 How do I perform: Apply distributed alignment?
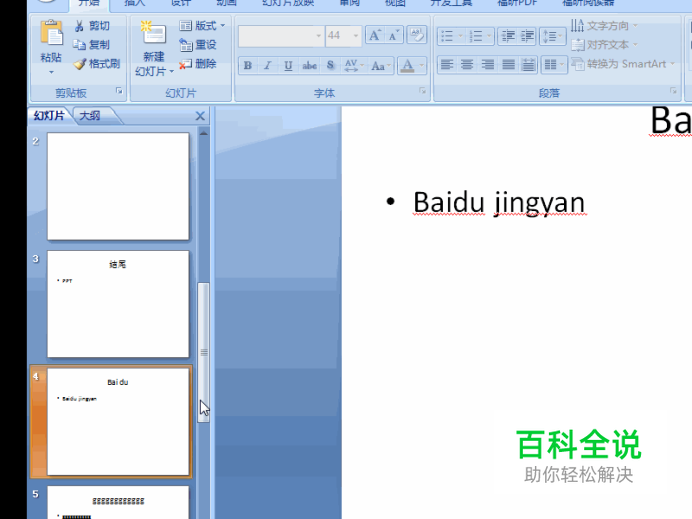[x=528, y=65]
